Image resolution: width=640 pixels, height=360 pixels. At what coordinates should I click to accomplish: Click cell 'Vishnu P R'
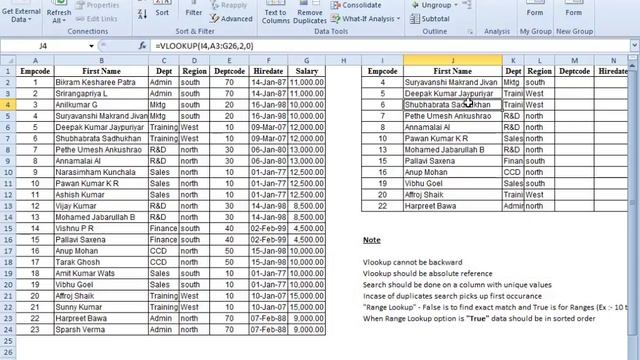(101, 229)
